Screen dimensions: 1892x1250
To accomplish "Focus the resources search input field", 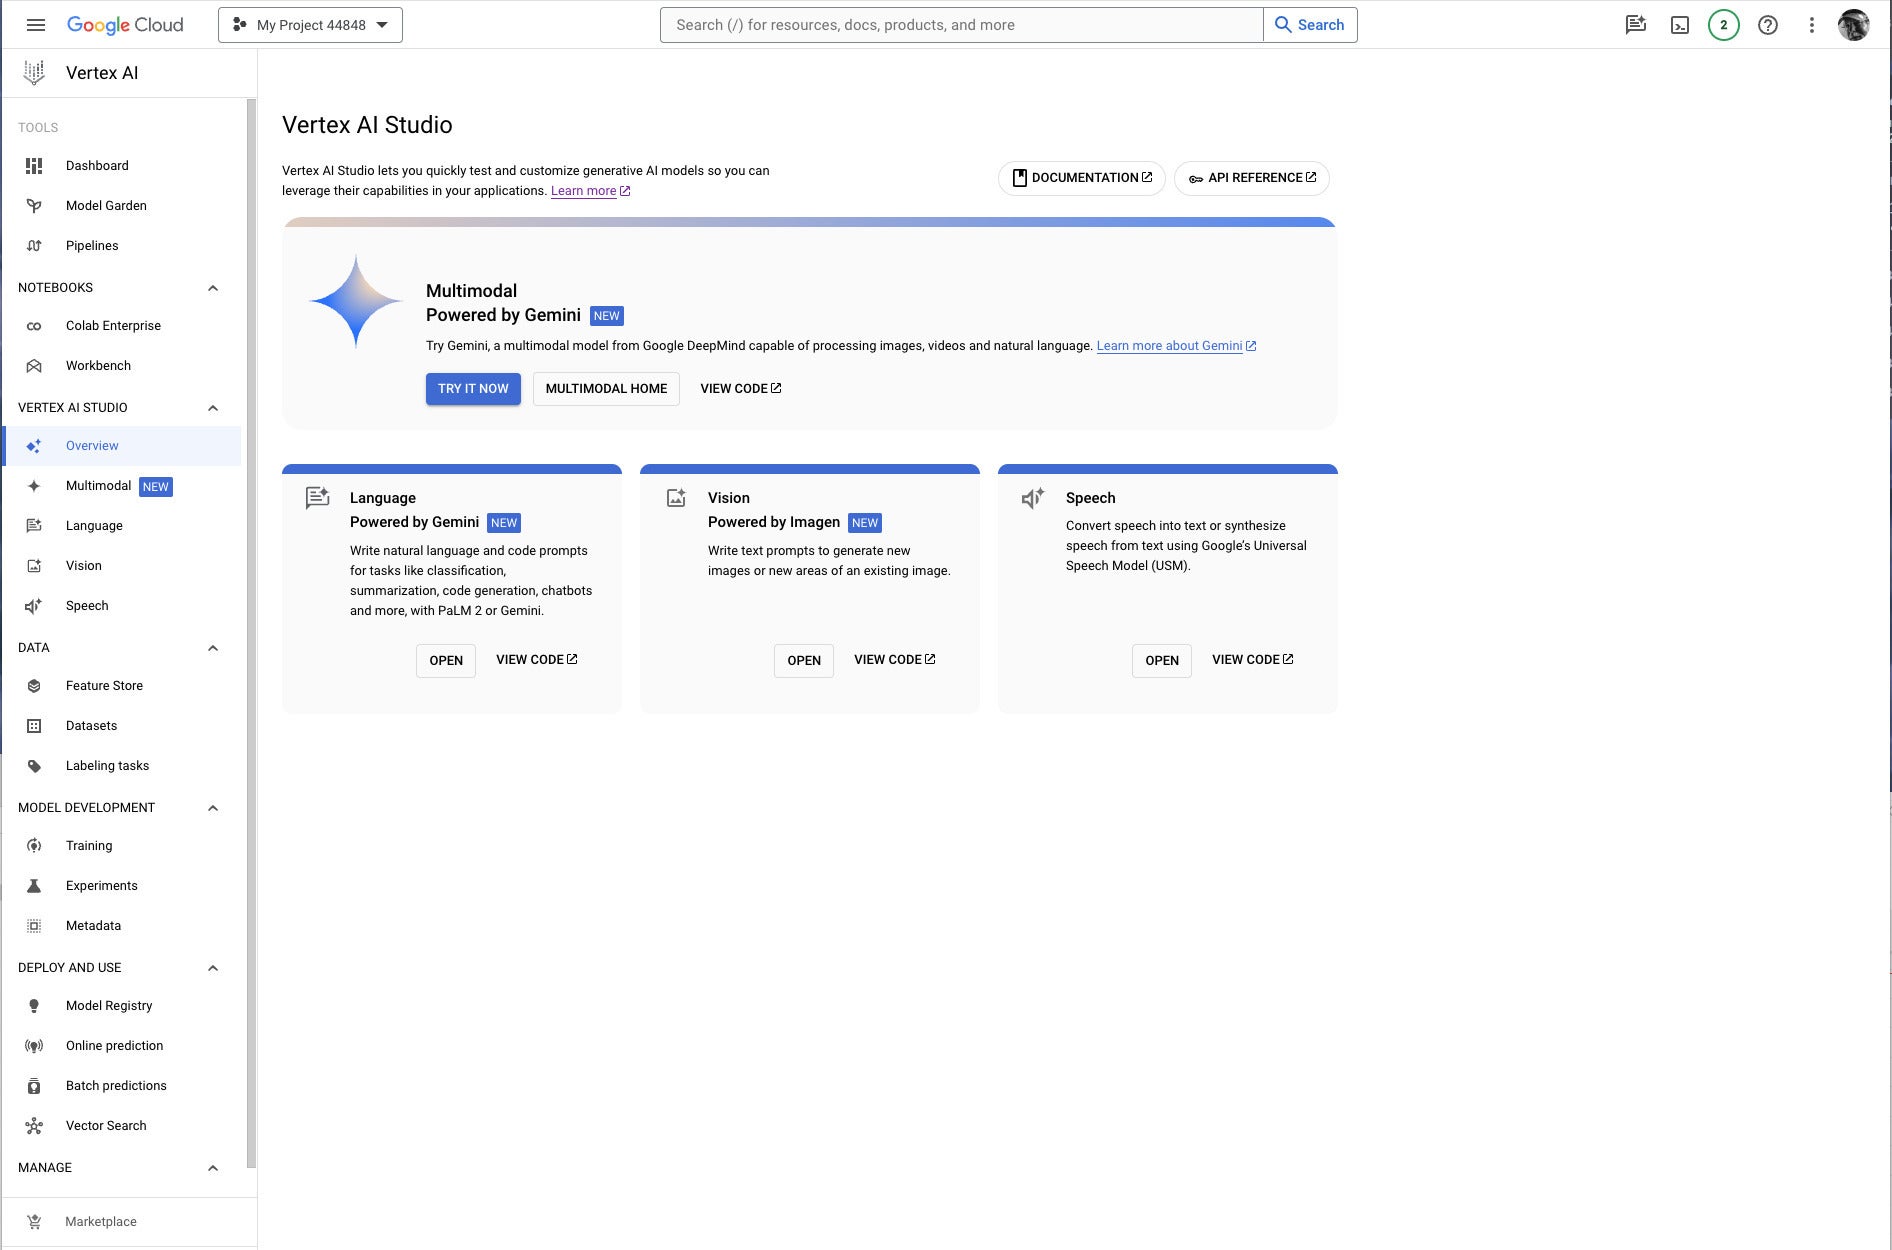I will (x=962, y=25).
